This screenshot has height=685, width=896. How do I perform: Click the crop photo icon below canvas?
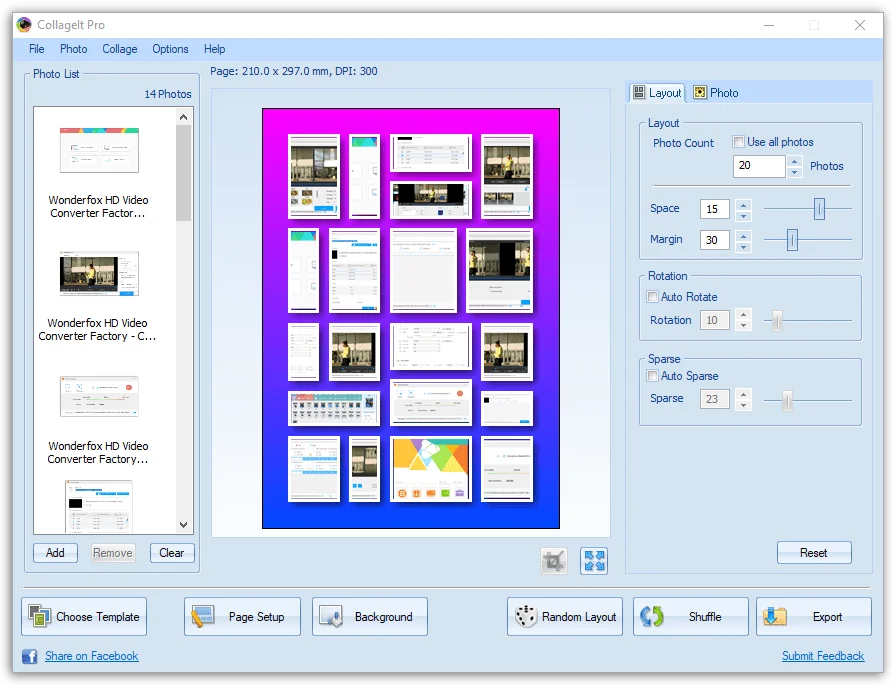554,560
